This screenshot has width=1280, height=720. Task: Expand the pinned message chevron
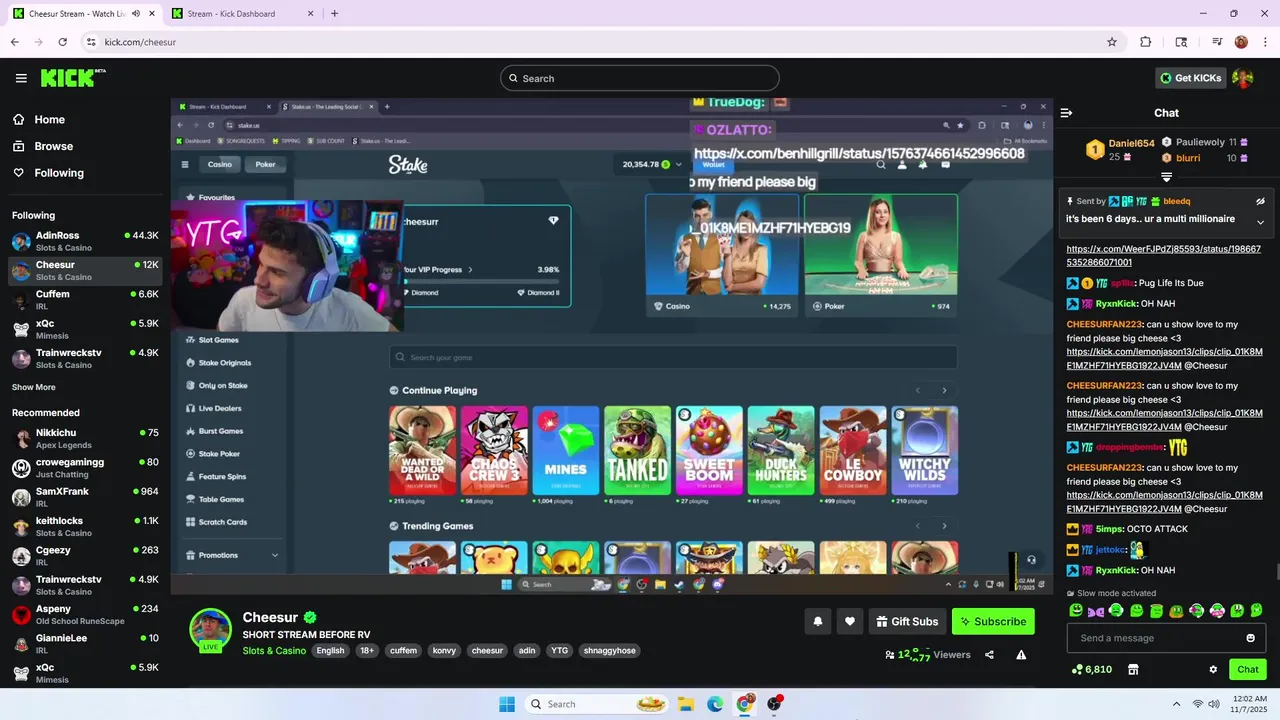1260,222
